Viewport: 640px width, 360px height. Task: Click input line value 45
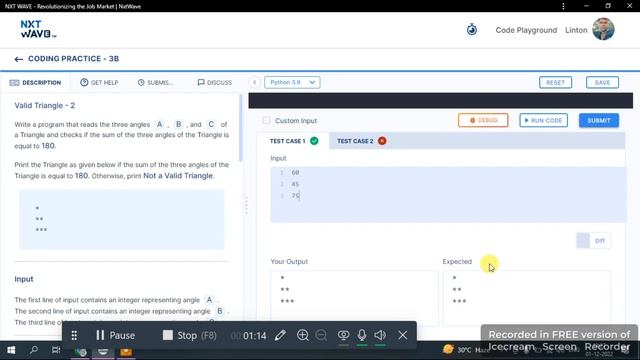click(x=295, y=184)
